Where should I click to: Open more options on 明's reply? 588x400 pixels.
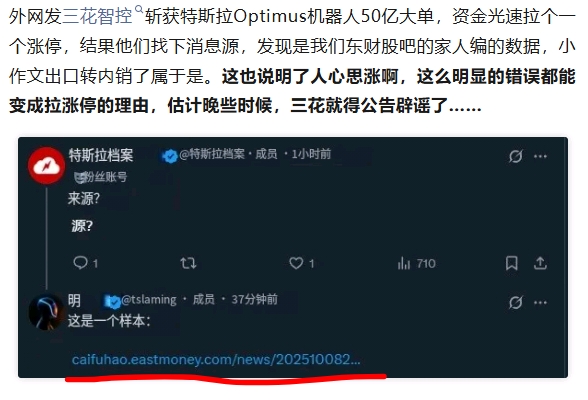click(540, 302)
